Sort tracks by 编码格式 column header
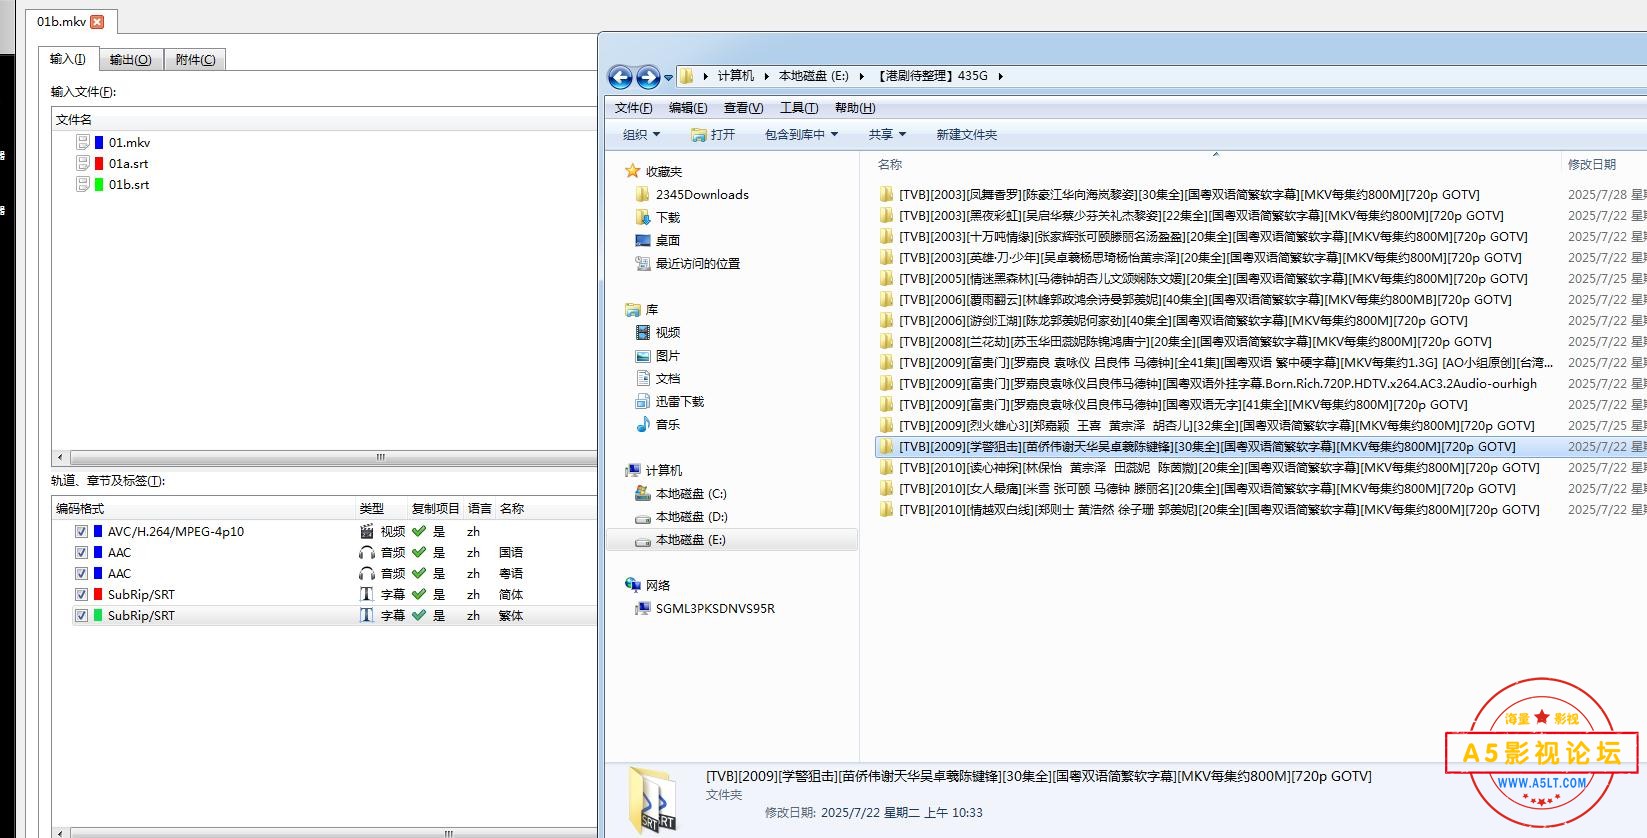 pos(80,509)
